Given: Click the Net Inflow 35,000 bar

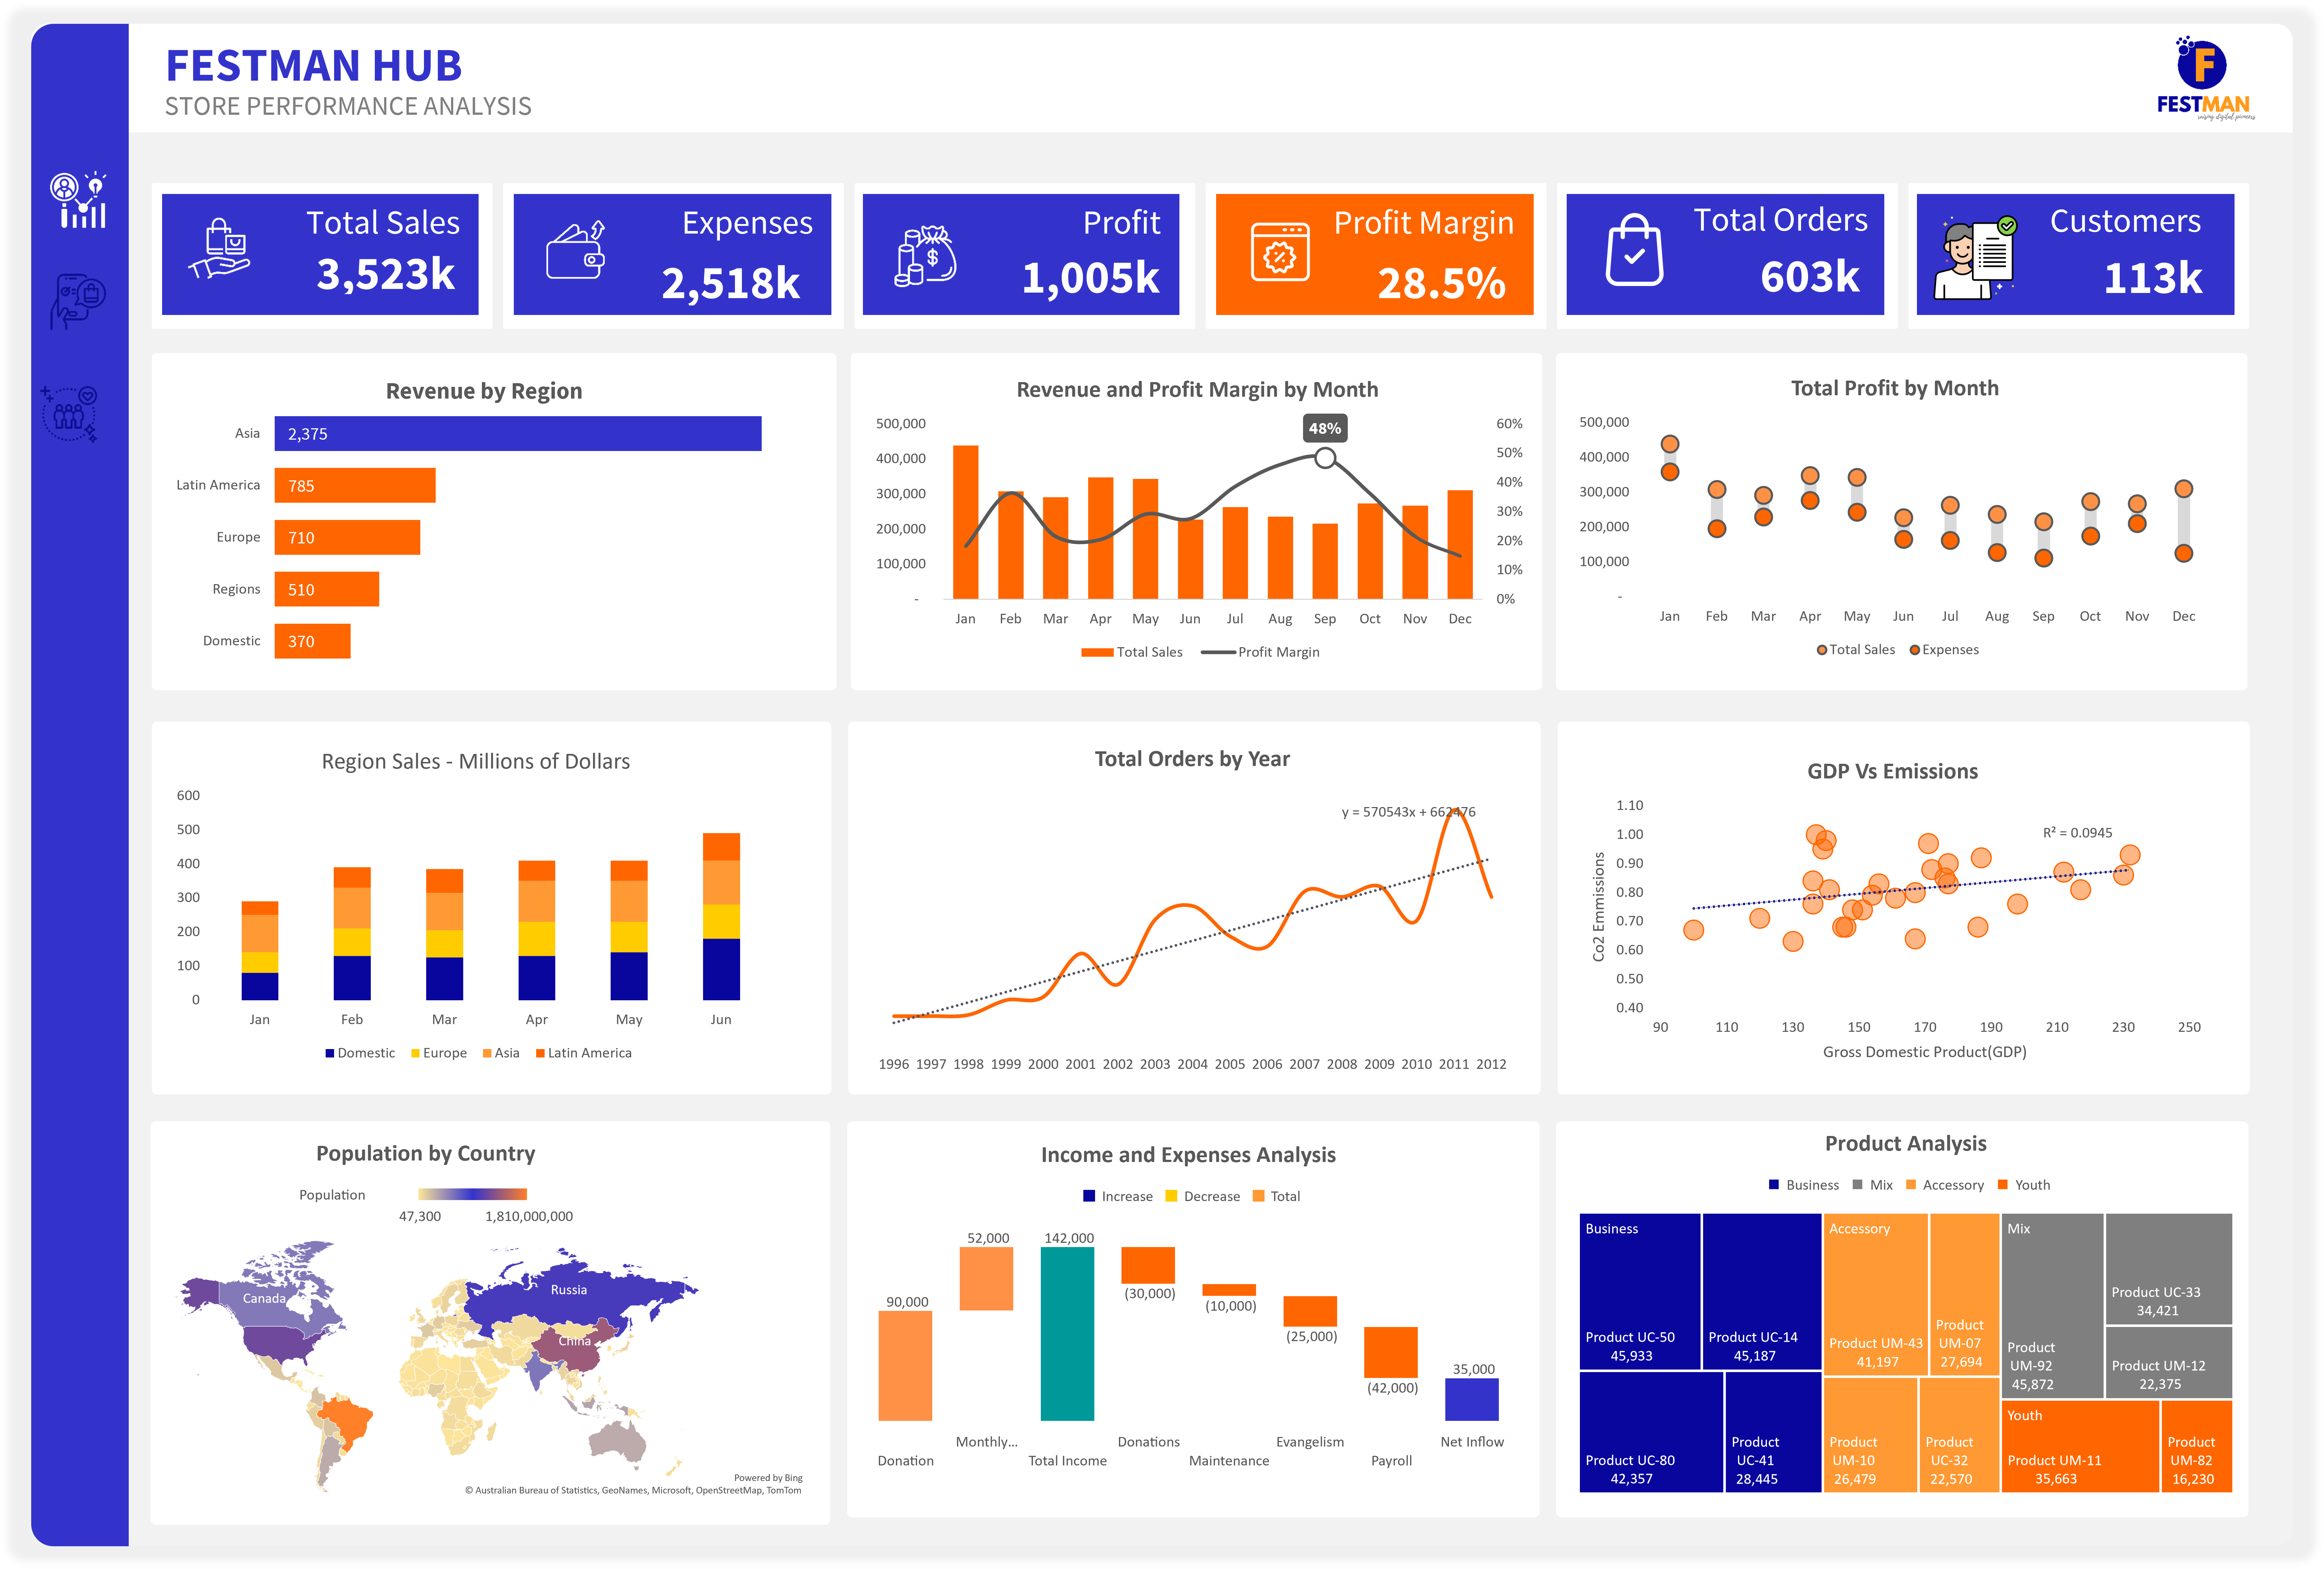Looking at the screenshot, I should [1472, 1400].
